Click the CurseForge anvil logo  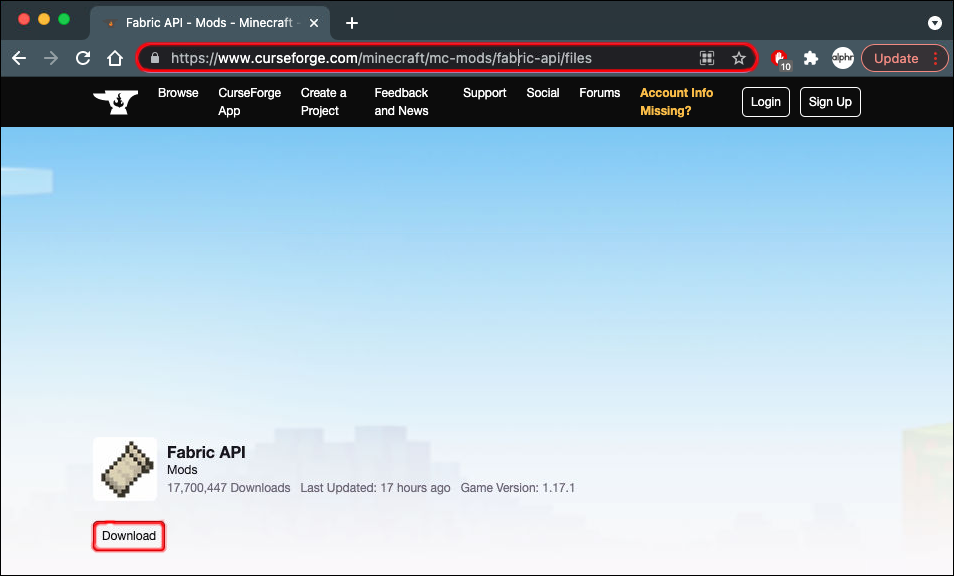click(116, 102)
